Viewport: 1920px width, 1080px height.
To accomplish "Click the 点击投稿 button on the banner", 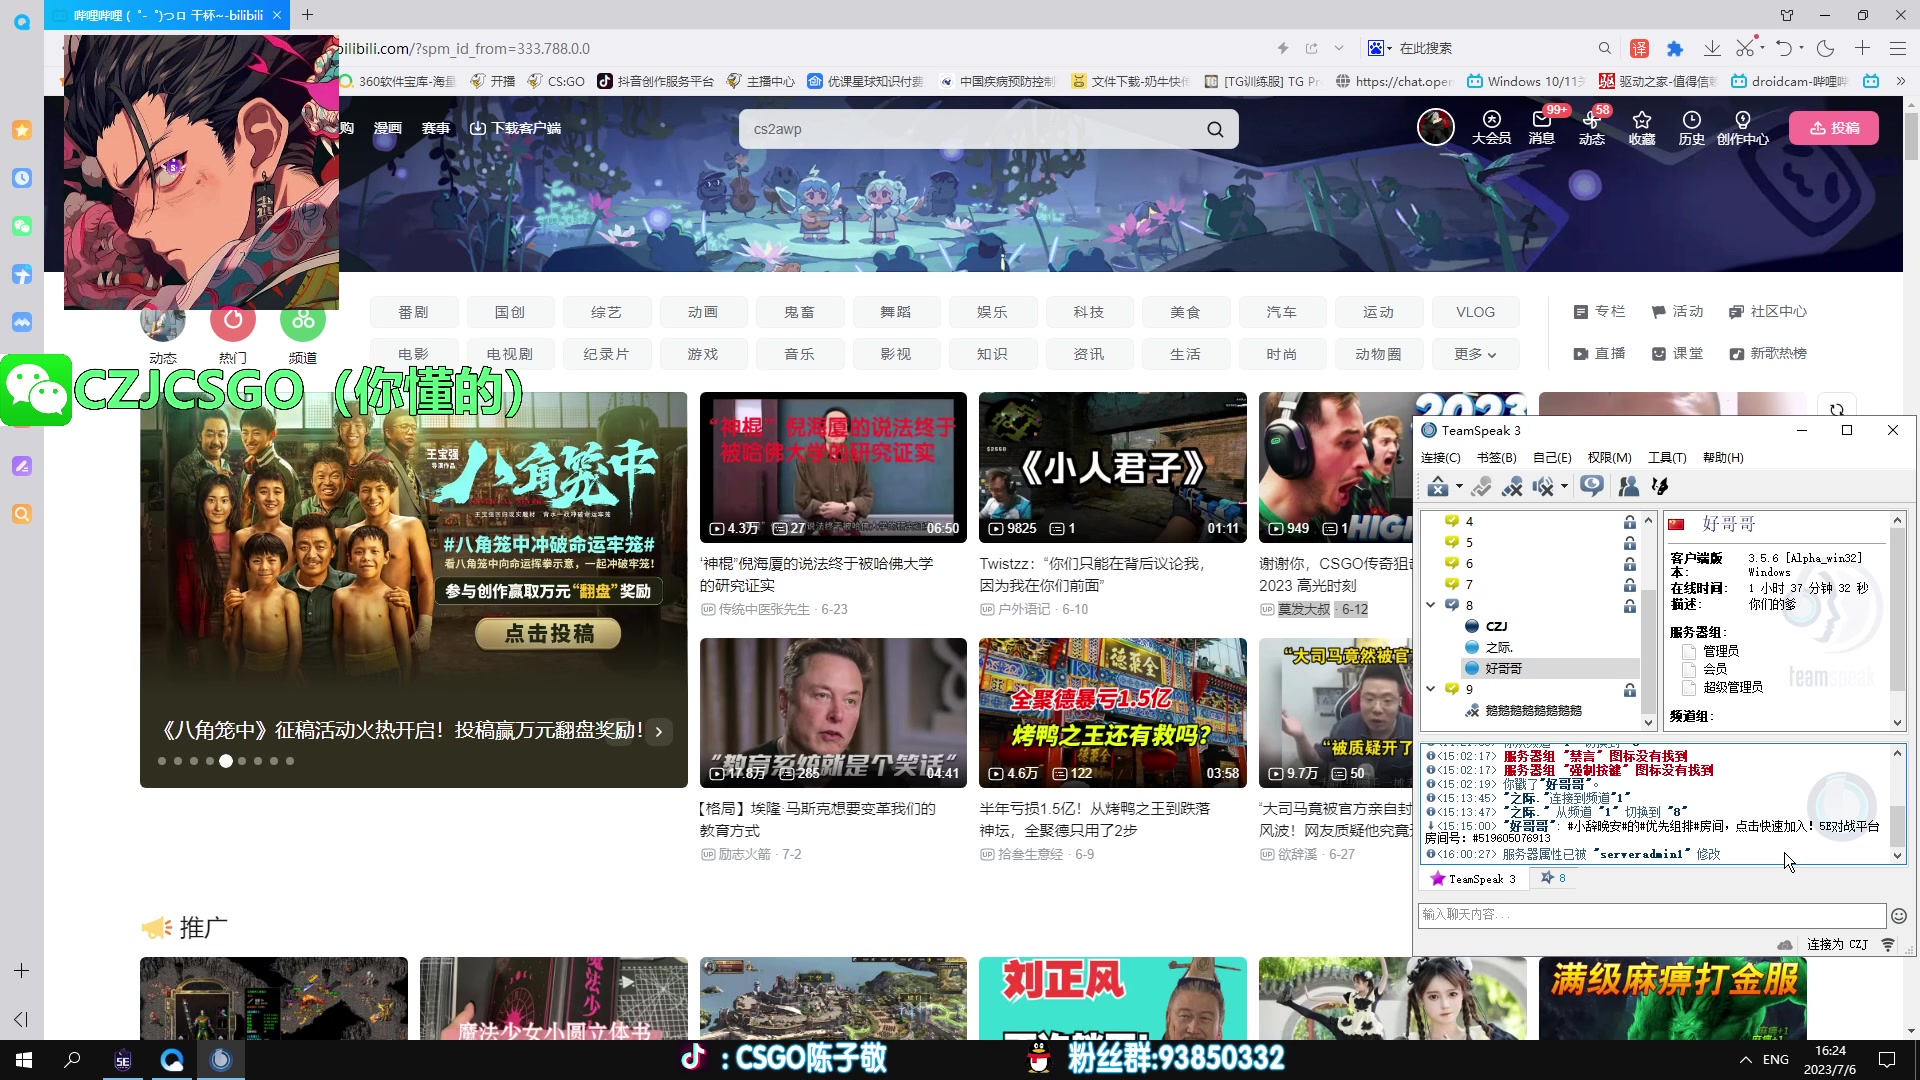I will click(x=547, y=633).
